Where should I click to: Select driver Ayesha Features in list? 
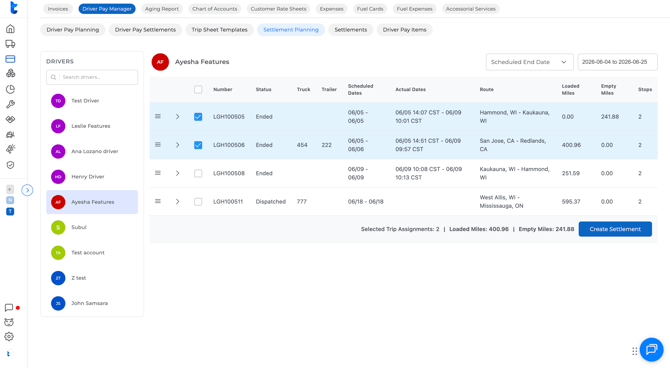tap(92, 202)
